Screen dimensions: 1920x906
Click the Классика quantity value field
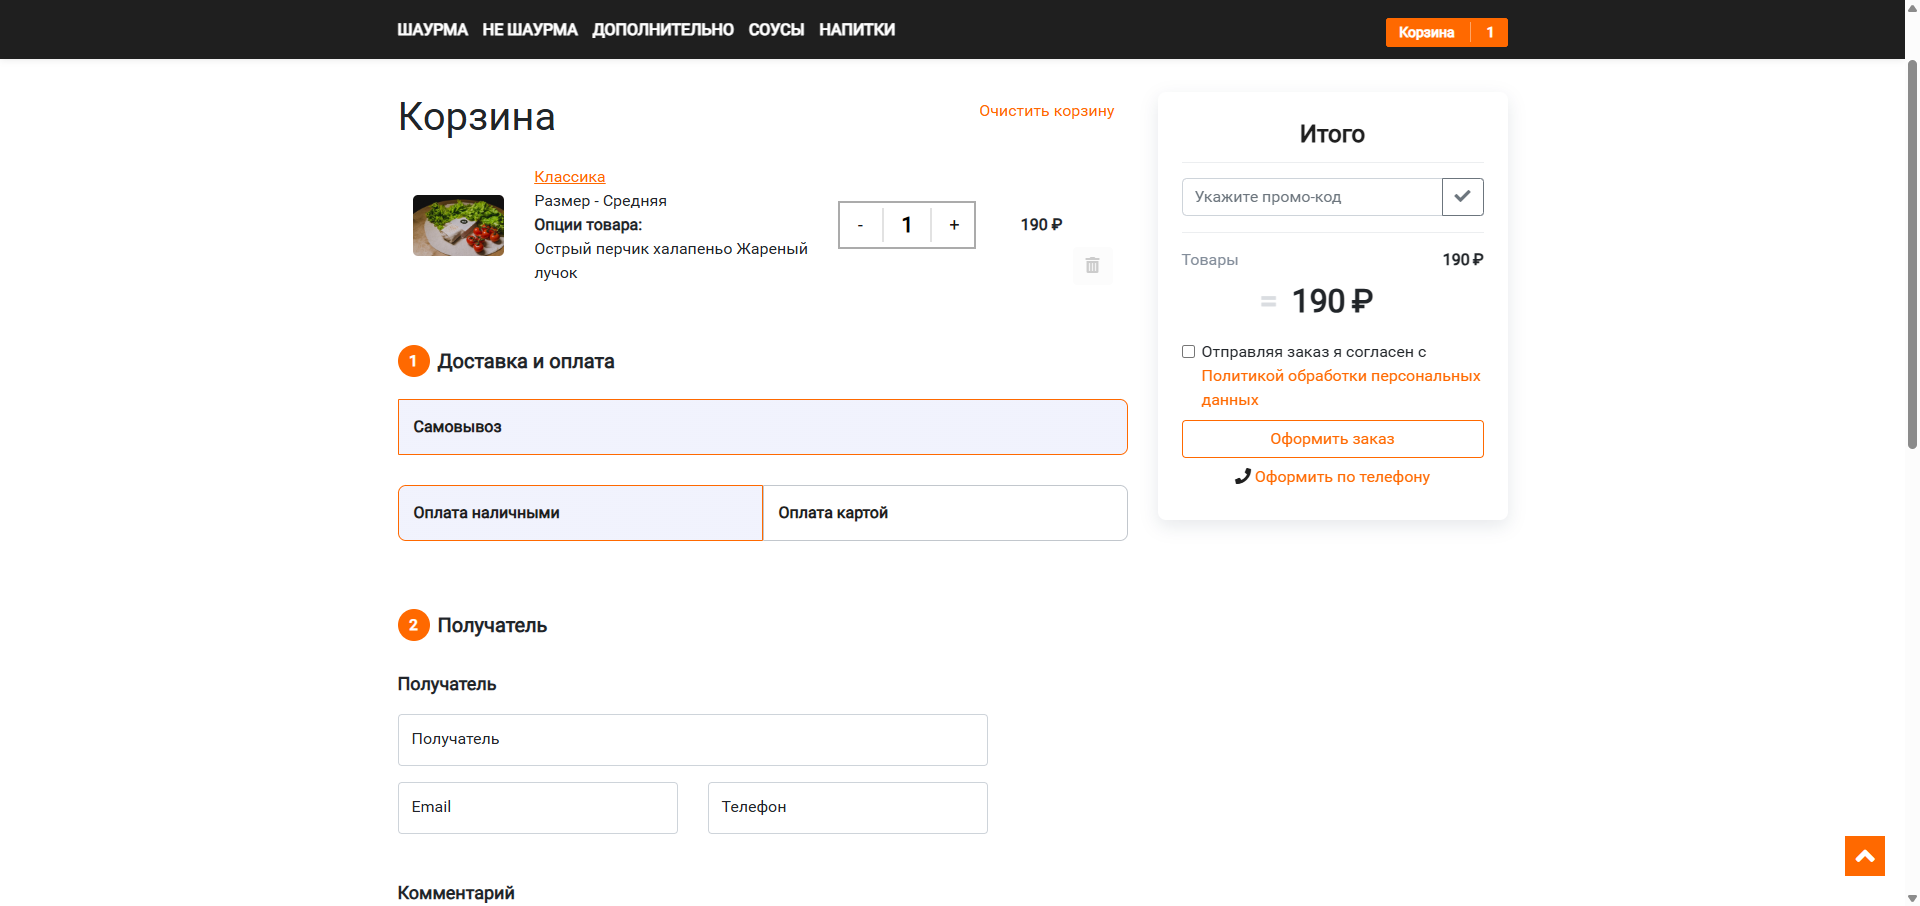point(907,225)
